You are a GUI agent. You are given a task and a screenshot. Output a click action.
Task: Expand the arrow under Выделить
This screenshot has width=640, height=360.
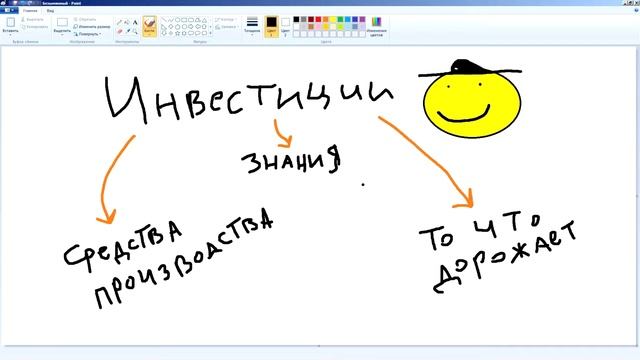[x=62, y=35]
